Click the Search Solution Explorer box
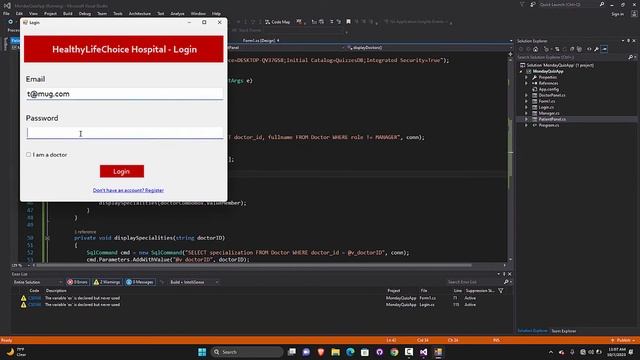This screenshot has width=640, height=360. click(572, 57)
